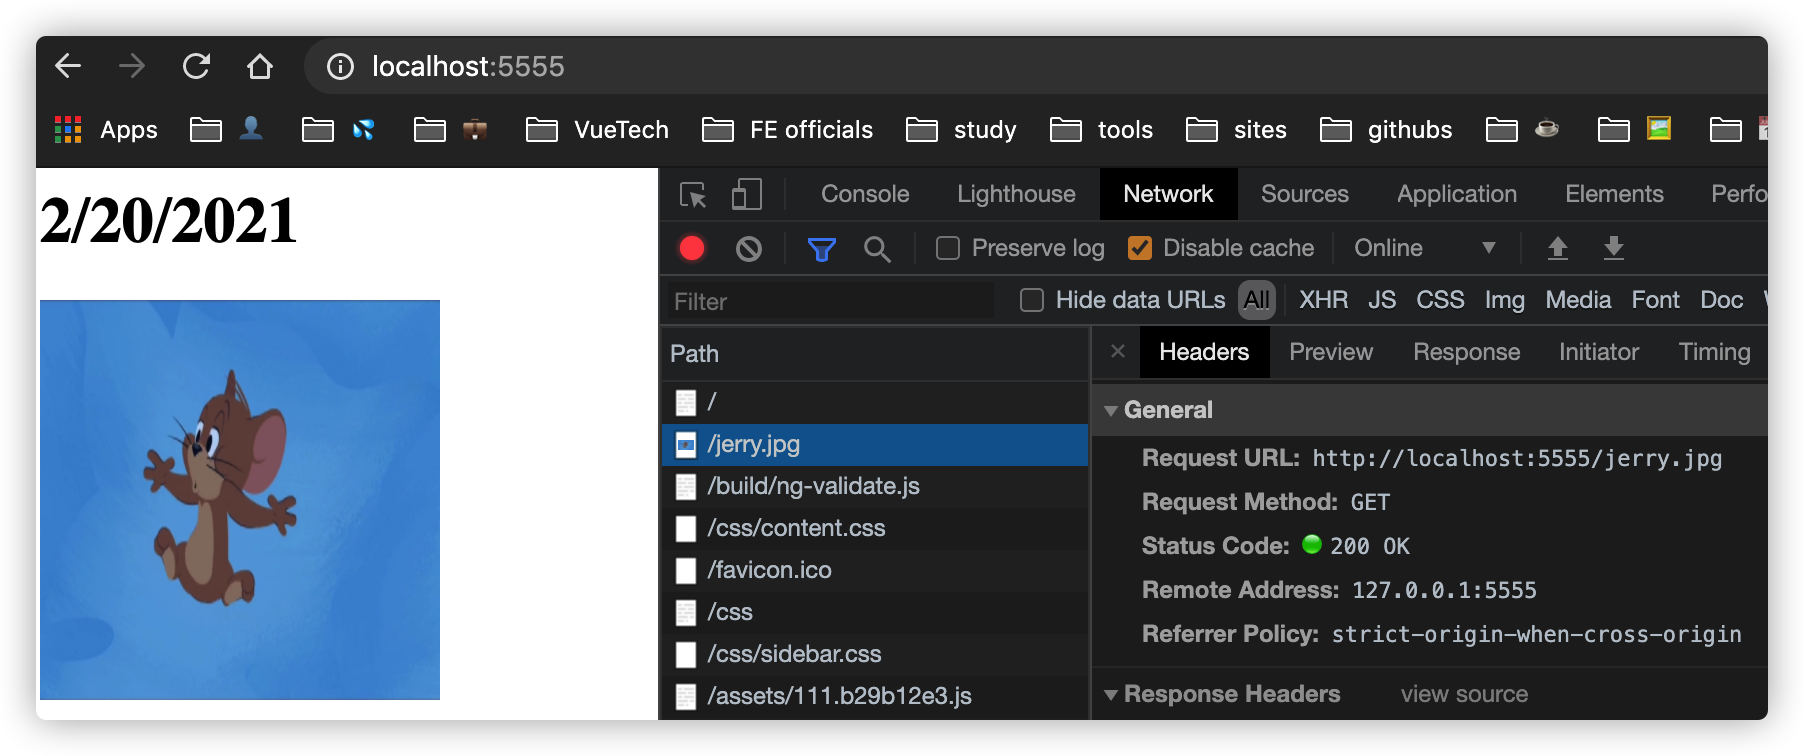
Task: Select the / root request row
Action: (x=875, y=402)
